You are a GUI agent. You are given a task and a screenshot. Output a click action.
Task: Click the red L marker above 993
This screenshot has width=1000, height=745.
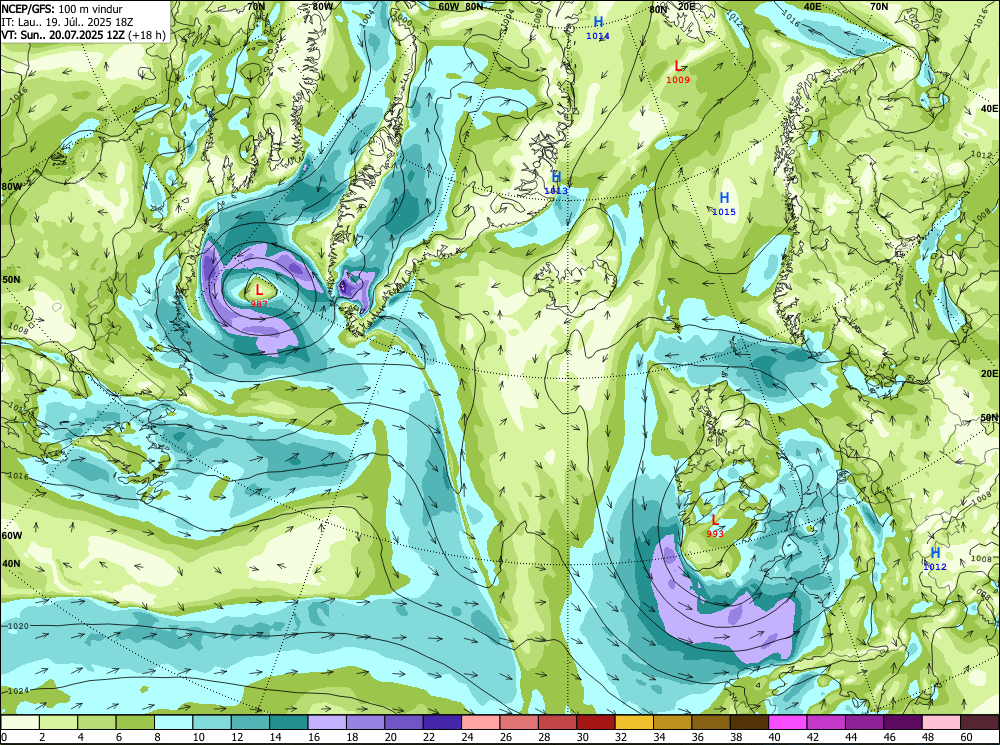[x=714, y=520]
